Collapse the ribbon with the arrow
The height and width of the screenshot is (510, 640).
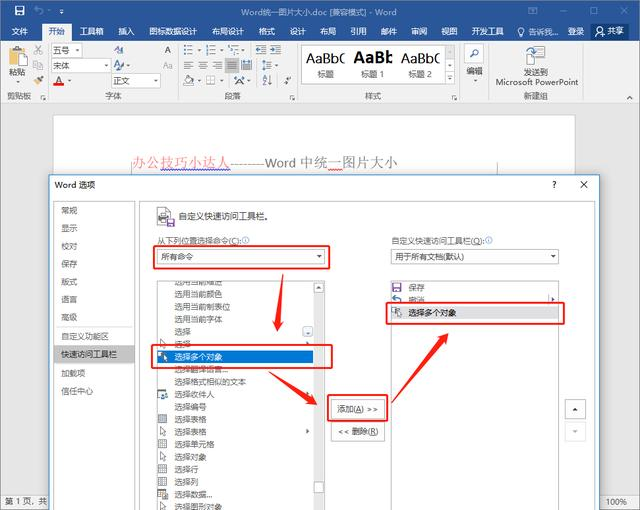pos(629,98)
